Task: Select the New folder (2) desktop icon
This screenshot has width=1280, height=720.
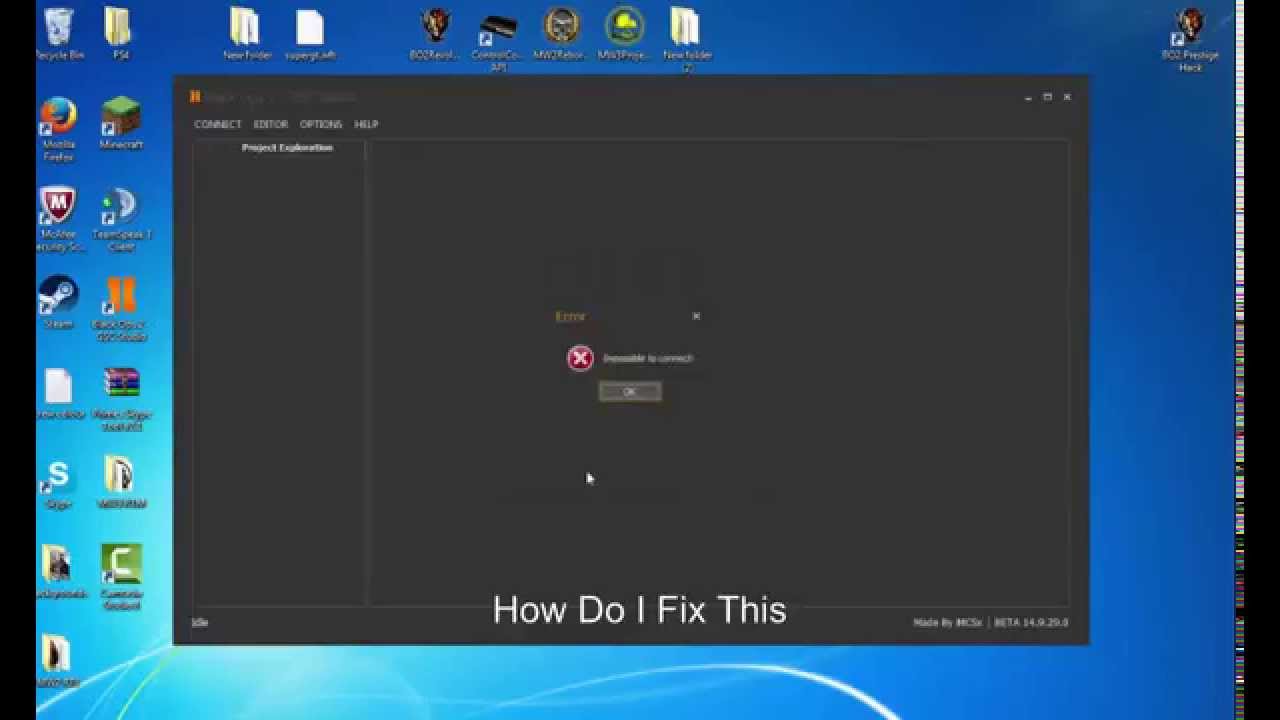Action: pyautogui.click(x=687, y=40)
